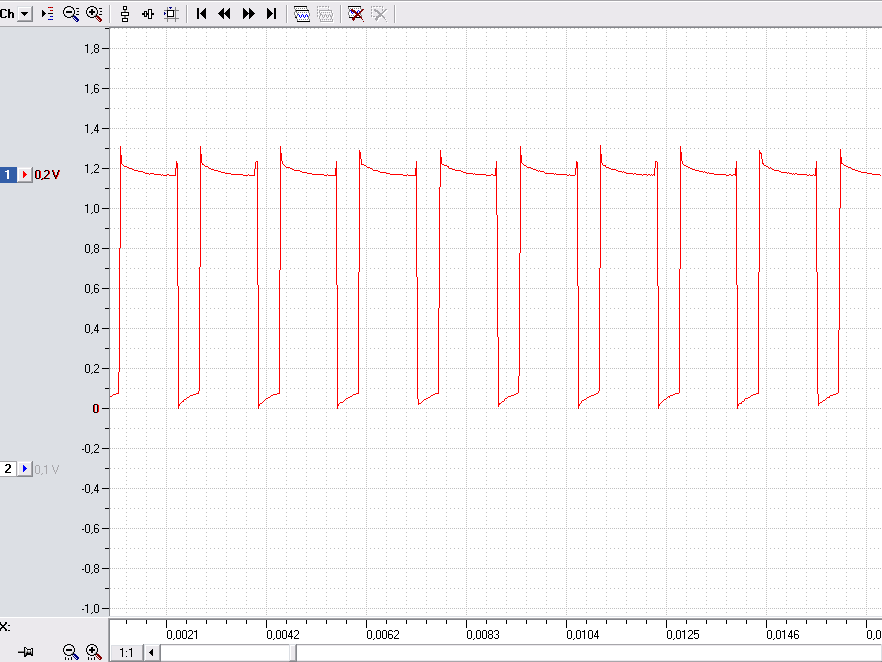
Task: Click the 1,4 voltage axis label
Action: tap(92, 129)
